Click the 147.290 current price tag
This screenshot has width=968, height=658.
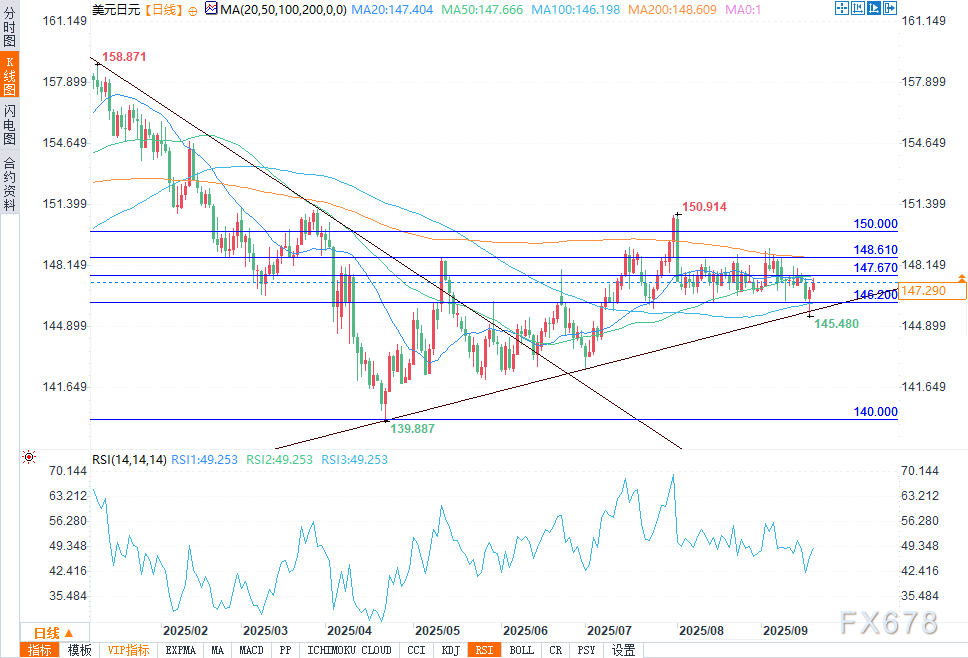click(932, 291)
